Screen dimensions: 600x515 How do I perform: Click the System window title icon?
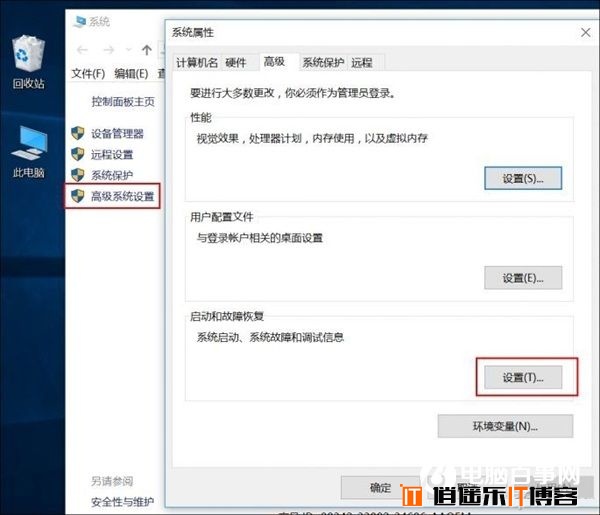coord(80,21)
